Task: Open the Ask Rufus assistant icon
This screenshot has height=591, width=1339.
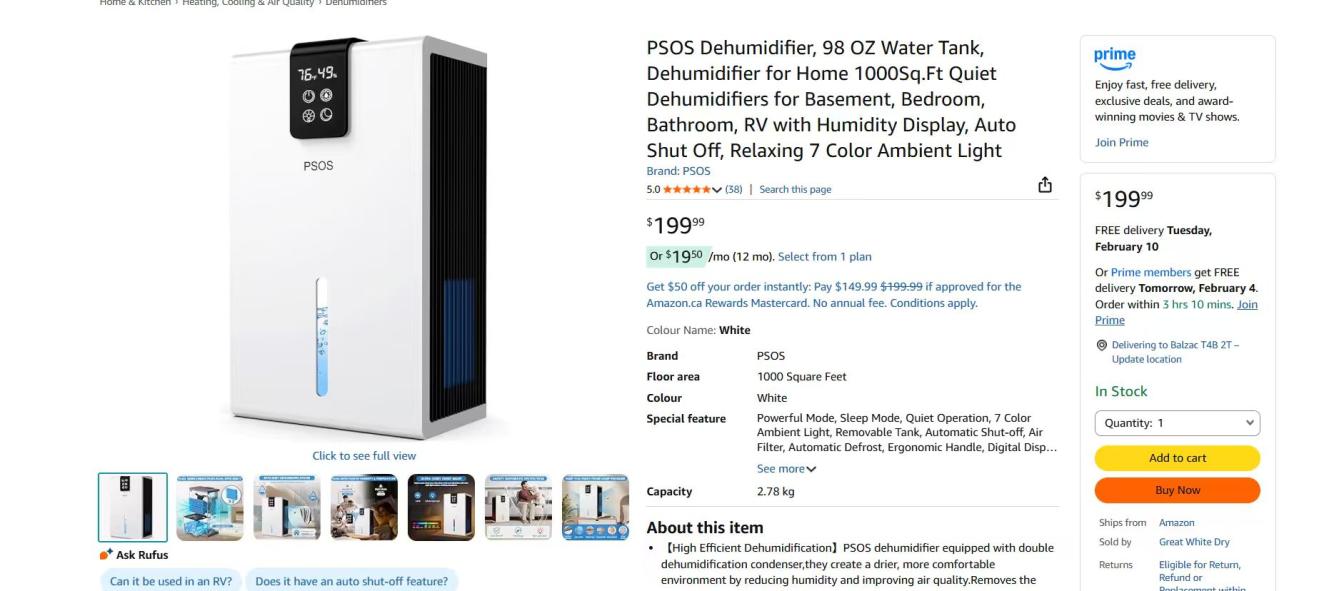Action: pyautogui.click(x=106, y=555)
